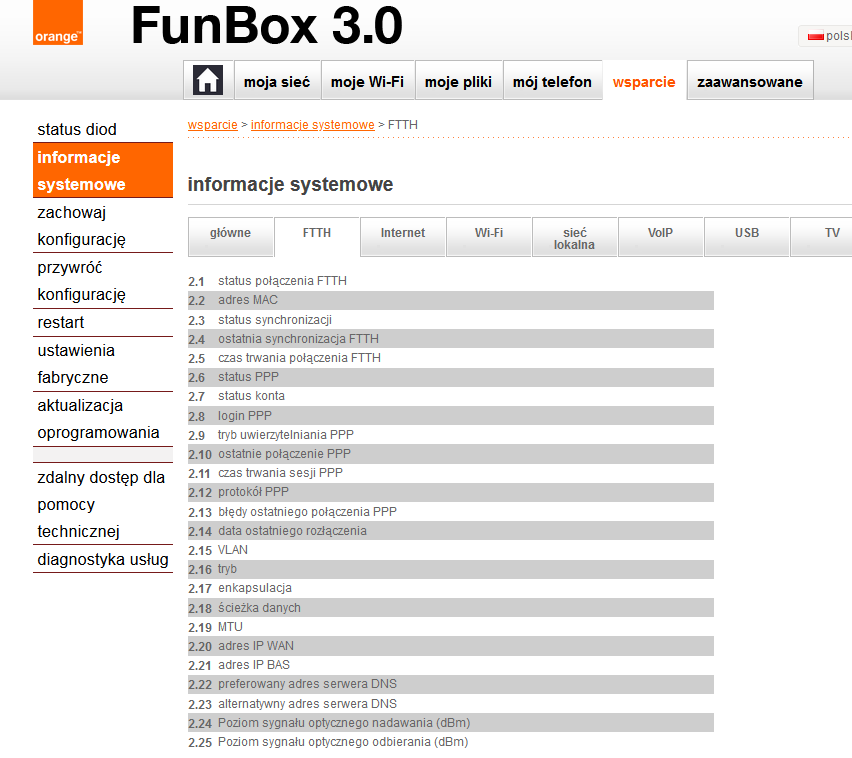Image resolution: width=852 pixels, height=758 pixels.
Task: Switch to the VoIP tab
Action: click(x=660, y=233)
